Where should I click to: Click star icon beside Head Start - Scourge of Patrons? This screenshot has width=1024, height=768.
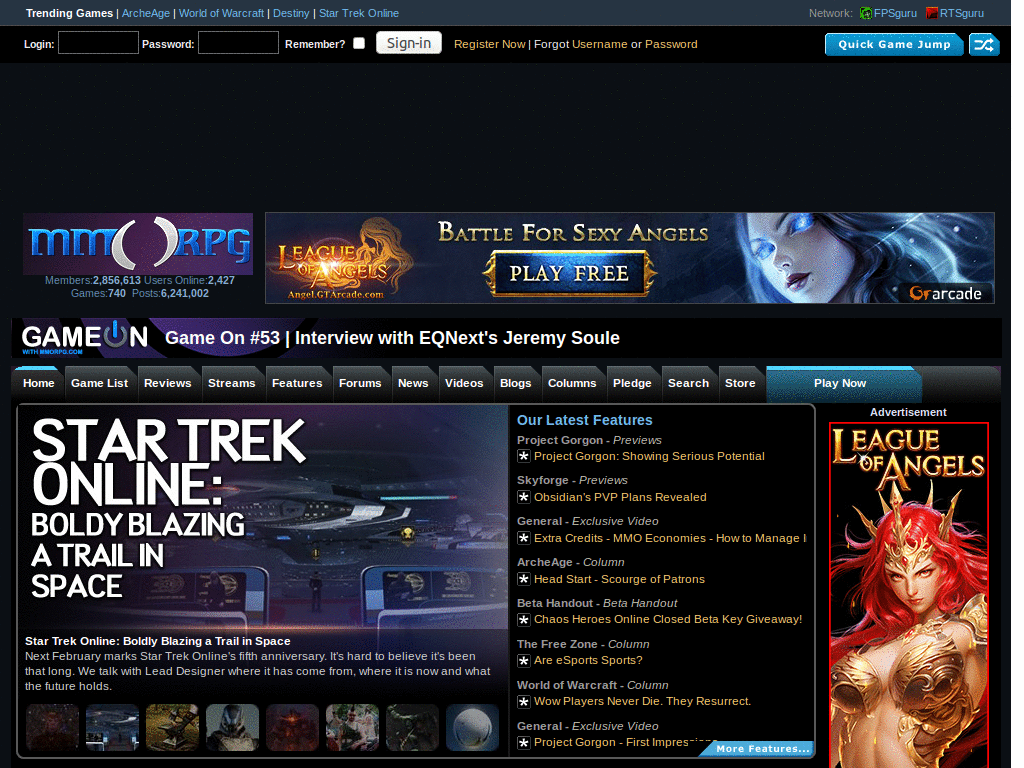(x=524, y=579)
